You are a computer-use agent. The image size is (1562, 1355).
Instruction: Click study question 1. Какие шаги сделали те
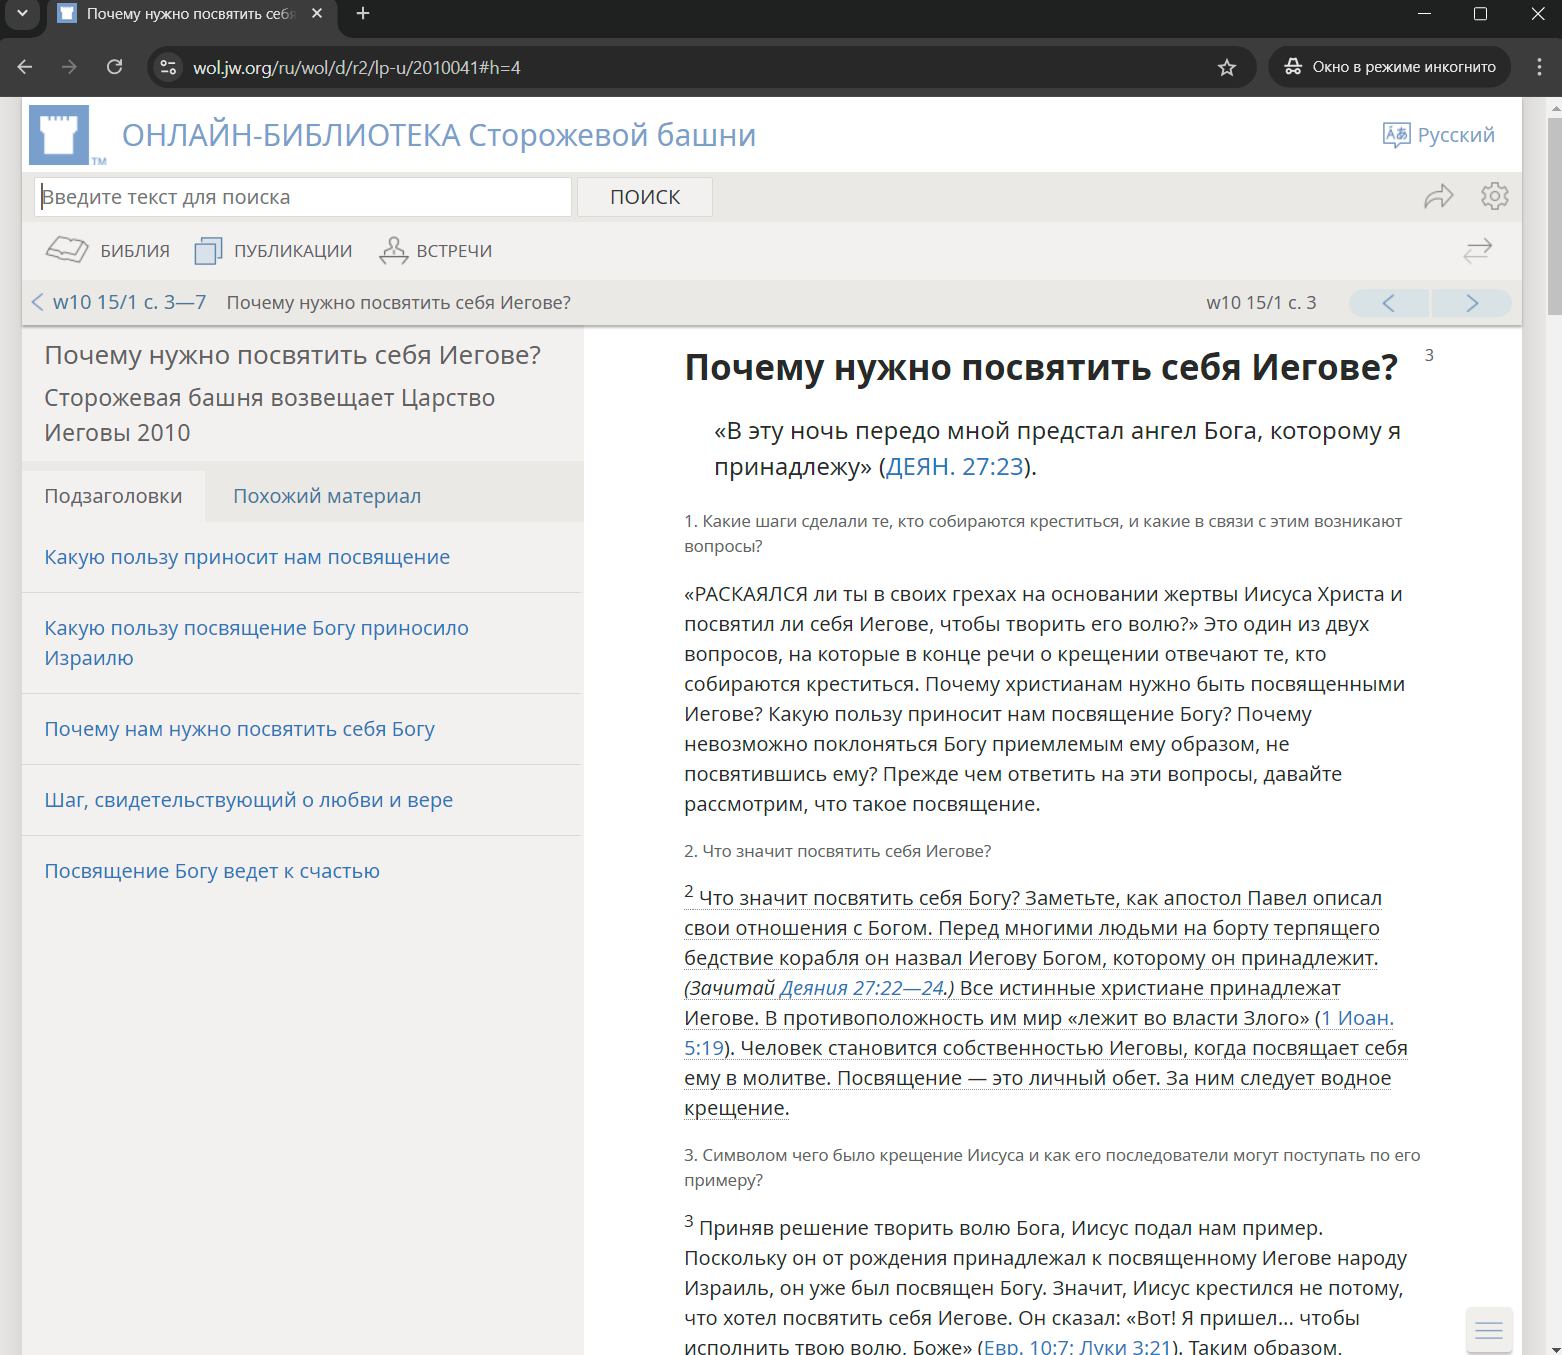(x=1043, y=534)
